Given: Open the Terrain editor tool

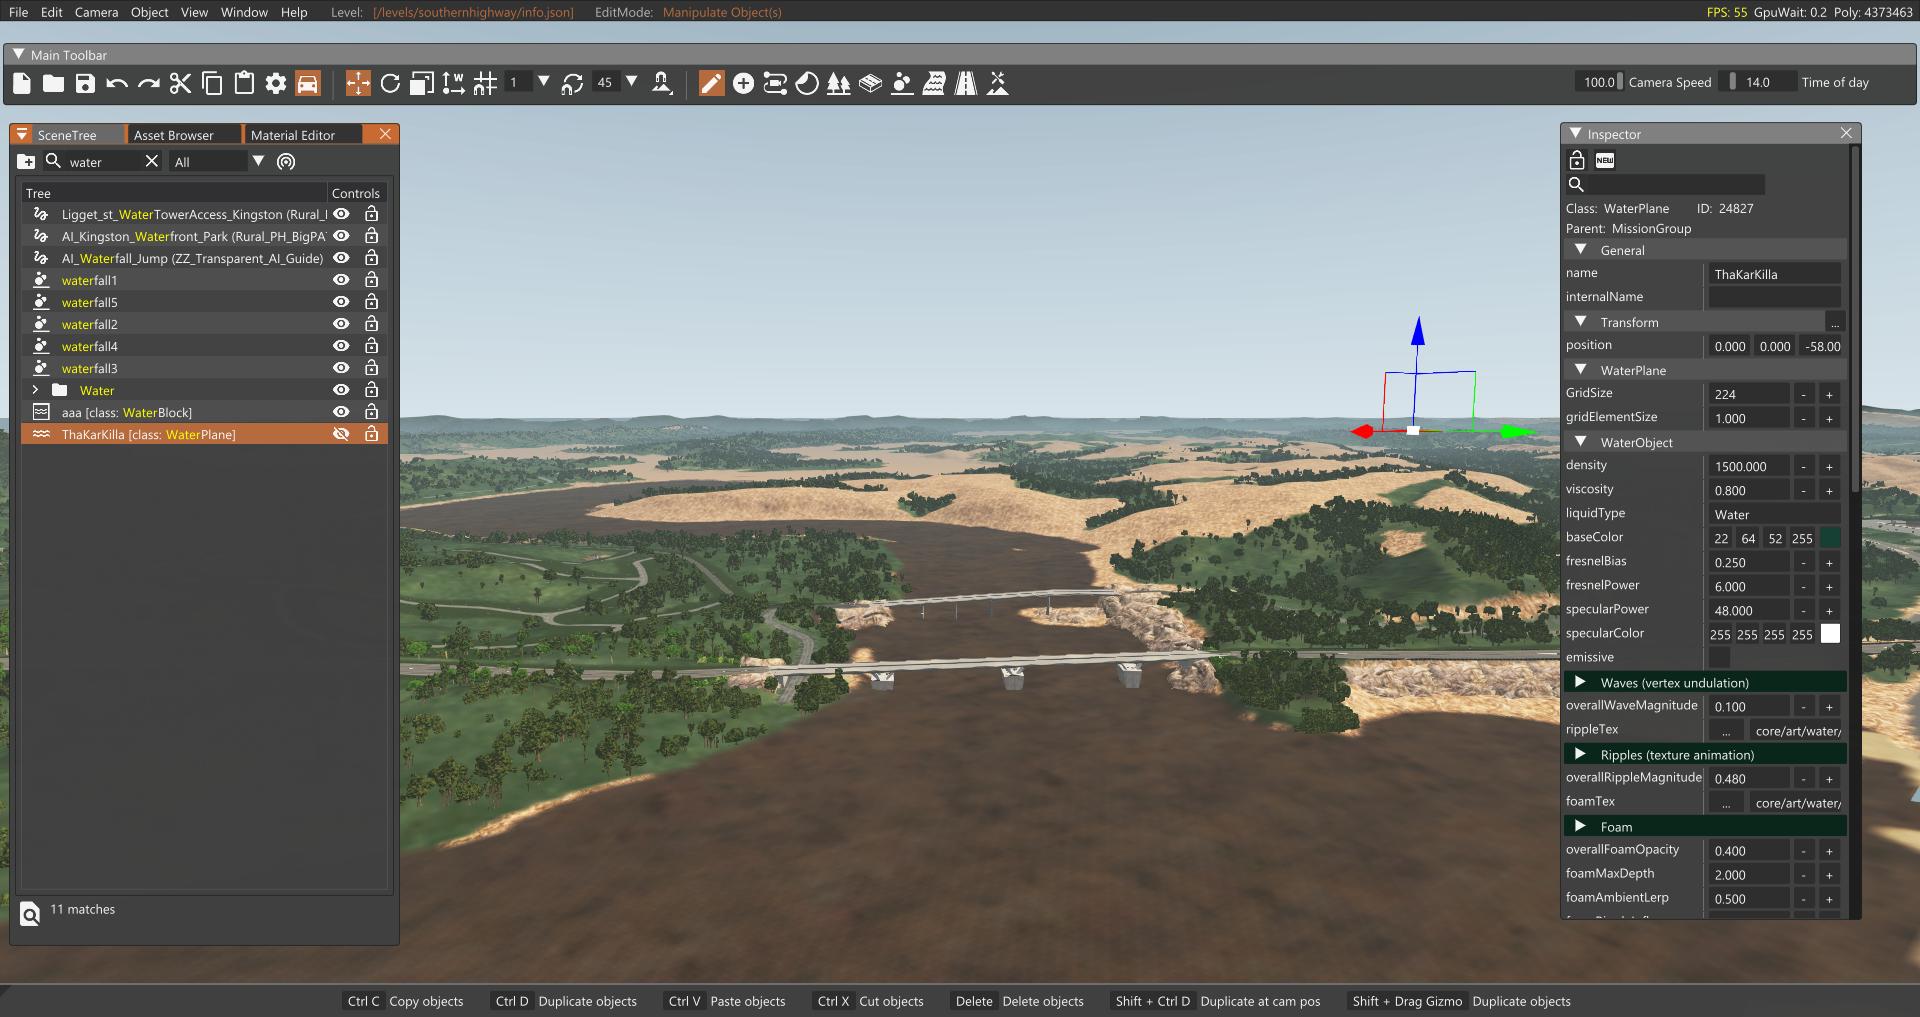Looking at the screenshot, I should click(x=998, y=84).
